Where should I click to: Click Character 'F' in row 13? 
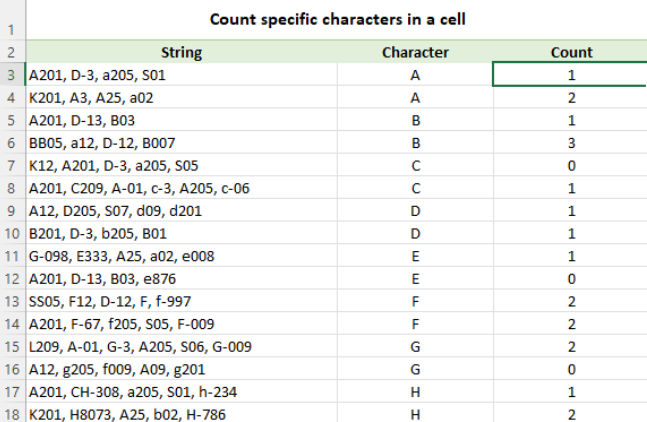pyautogui.click(x=415, y=301)
